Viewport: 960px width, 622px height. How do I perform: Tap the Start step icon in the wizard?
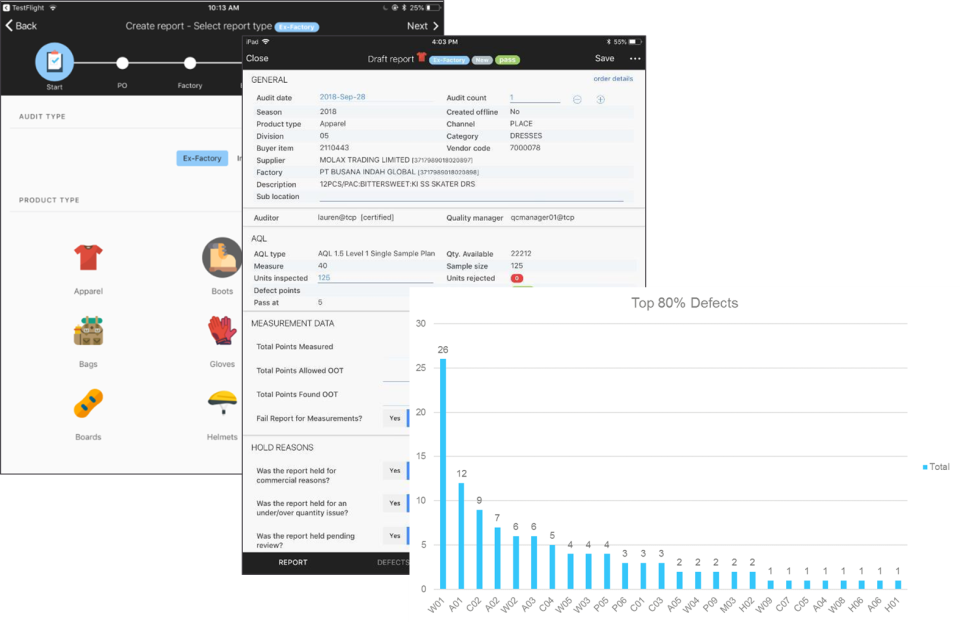[x=54, y=63]
